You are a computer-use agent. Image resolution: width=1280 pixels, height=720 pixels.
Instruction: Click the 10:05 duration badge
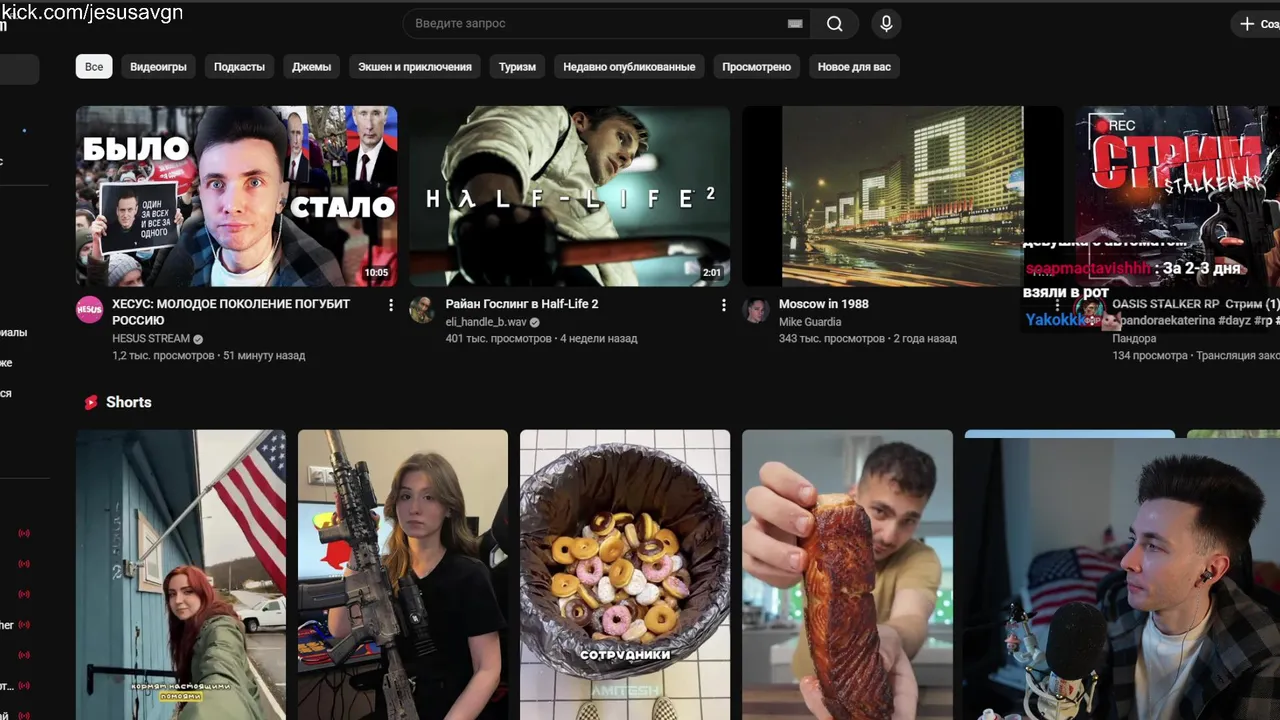(x=376, y=273)
